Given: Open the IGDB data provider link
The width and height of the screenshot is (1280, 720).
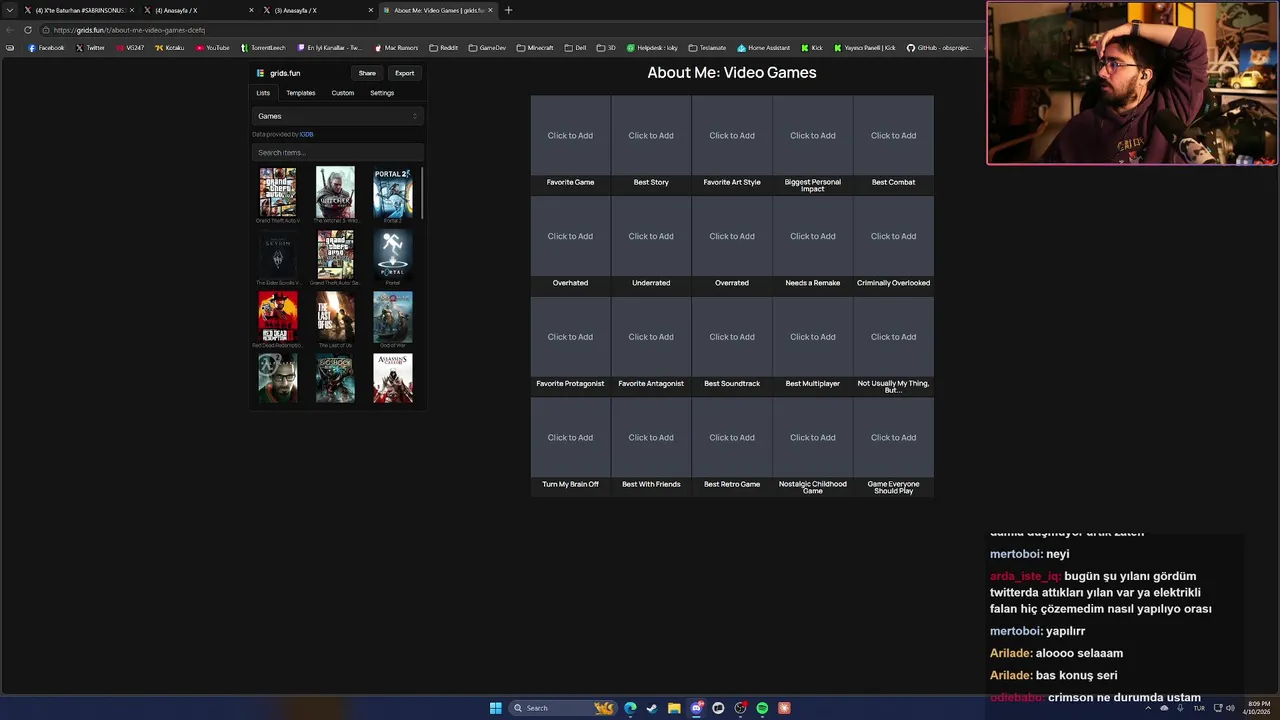Looking at the screenshot, I should pos(306,134).
